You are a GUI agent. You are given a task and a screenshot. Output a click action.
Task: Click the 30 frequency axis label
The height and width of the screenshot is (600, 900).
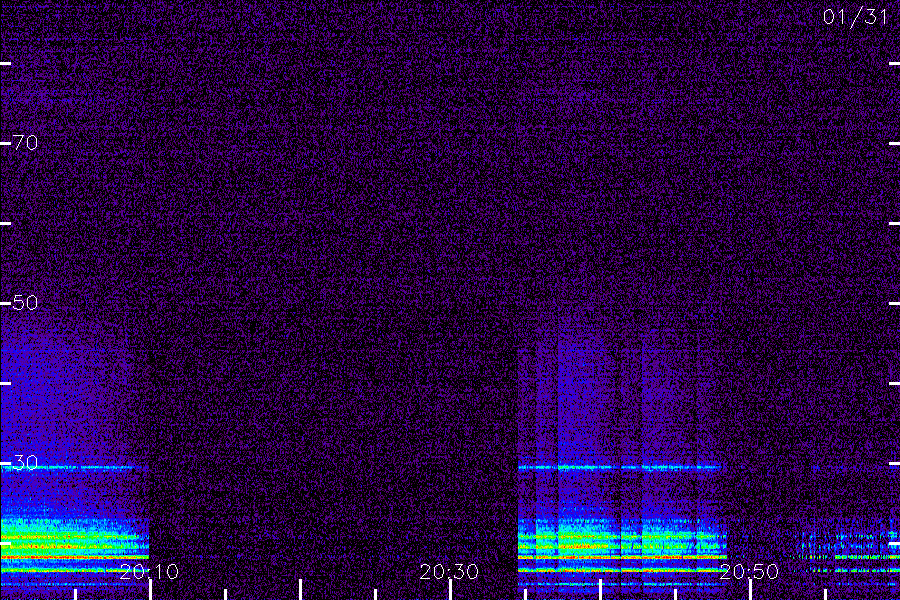point(25,462)
